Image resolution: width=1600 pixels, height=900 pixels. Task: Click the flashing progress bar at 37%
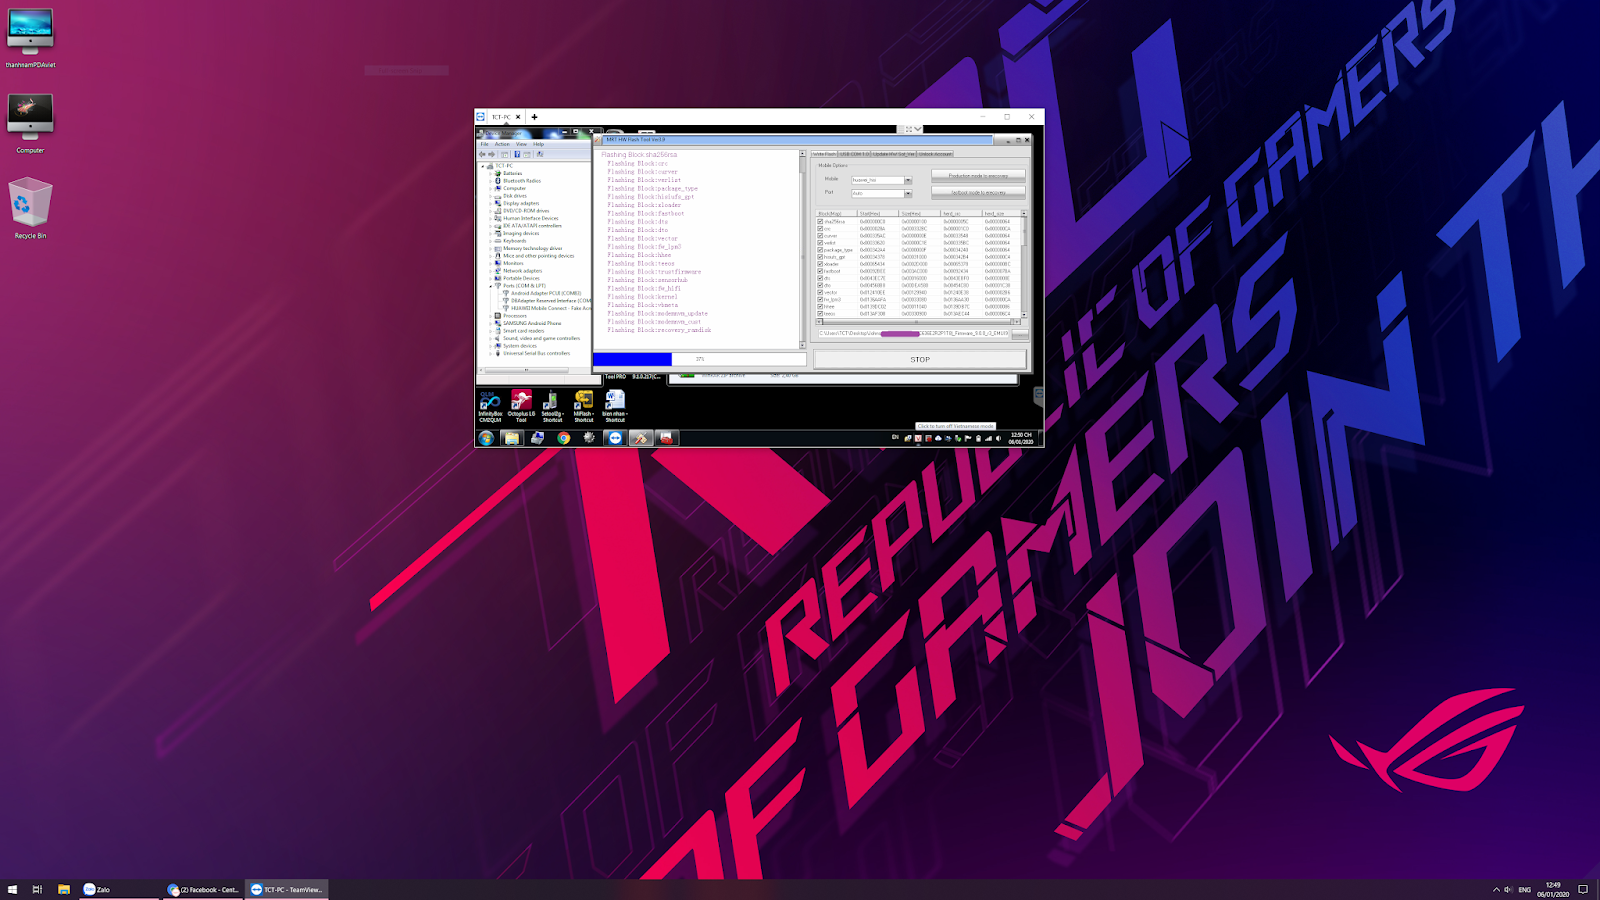tap(699, 359)
